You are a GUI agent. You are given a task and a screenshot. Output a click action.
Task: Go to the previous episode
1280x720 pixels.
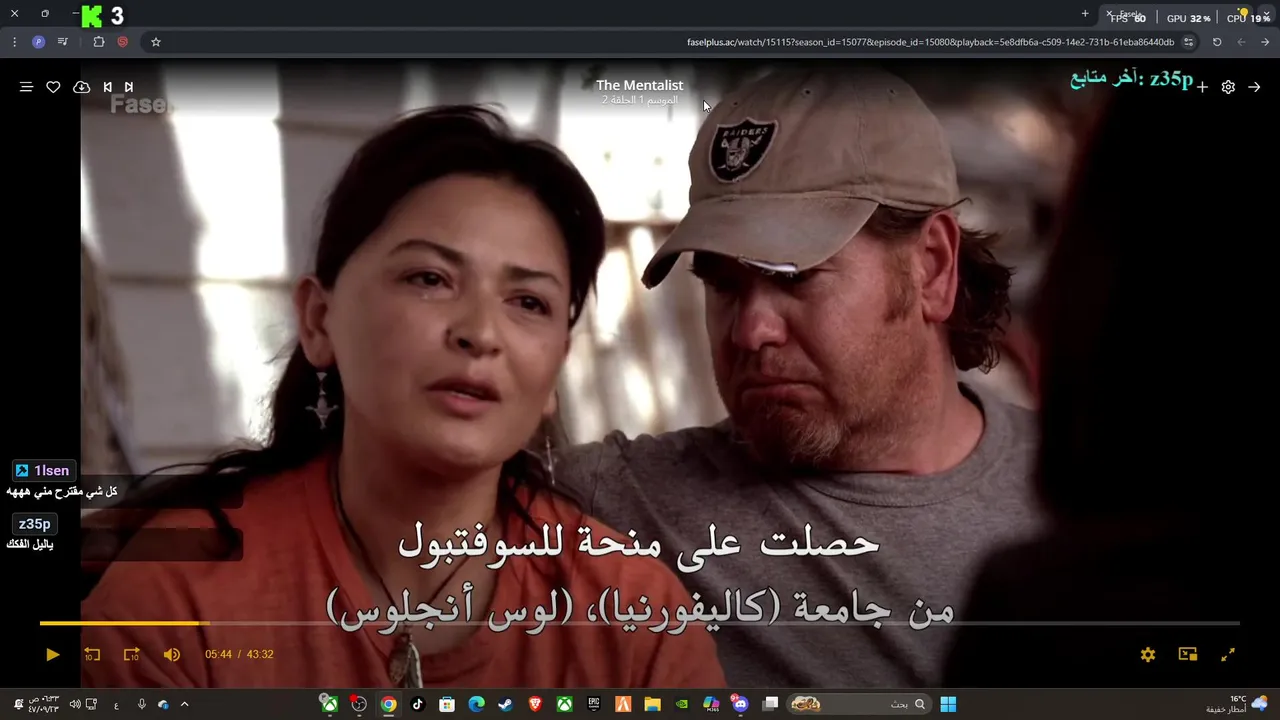pyautogui.click(x=108, y=87)
